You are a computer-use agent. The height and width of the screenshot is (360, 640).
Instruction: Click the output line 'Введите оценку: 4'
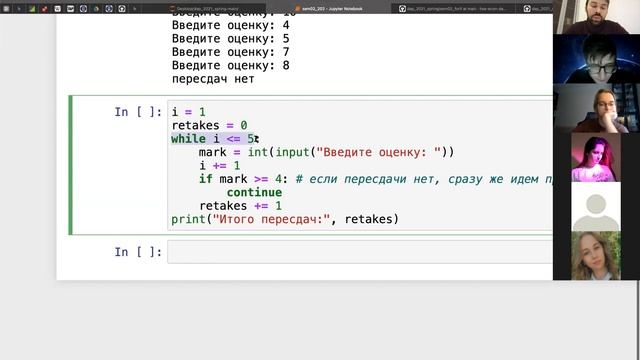point(231,25)
